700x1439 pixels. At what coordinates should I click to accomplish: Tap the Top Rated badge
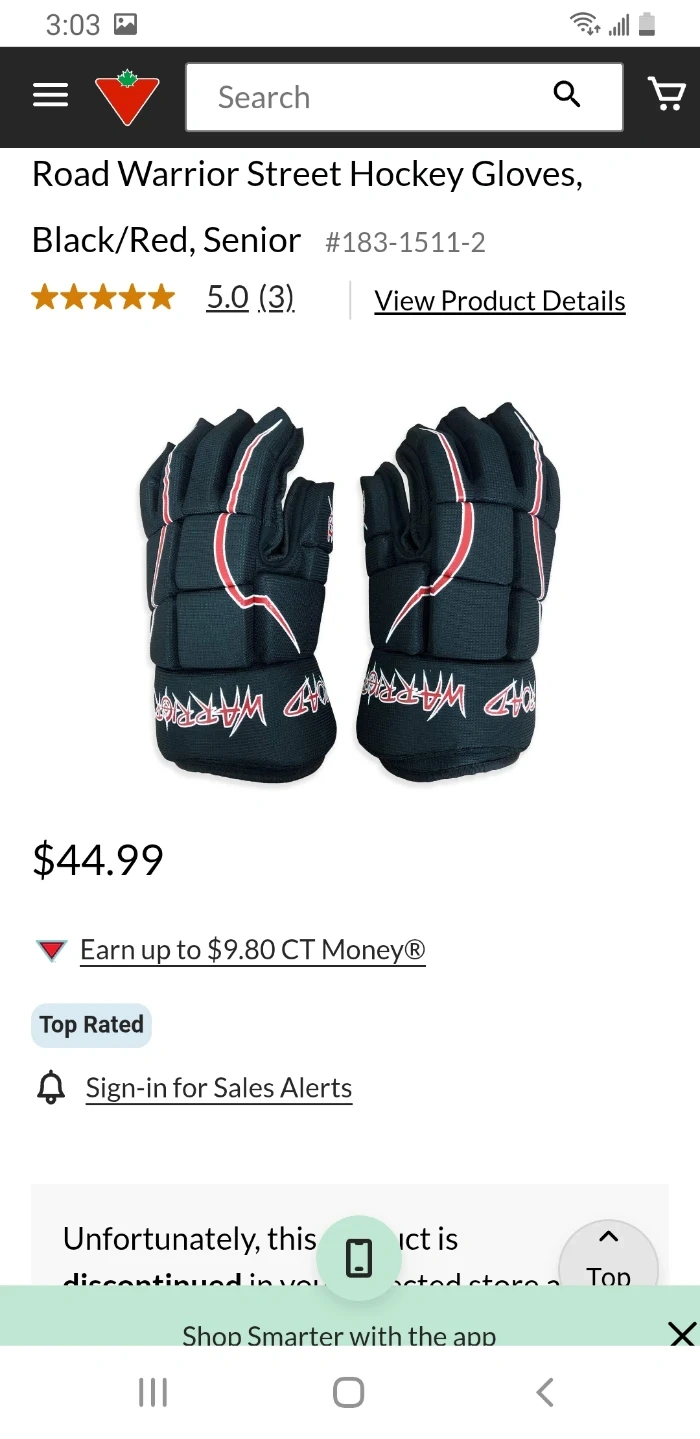(x=91, y=1025)
